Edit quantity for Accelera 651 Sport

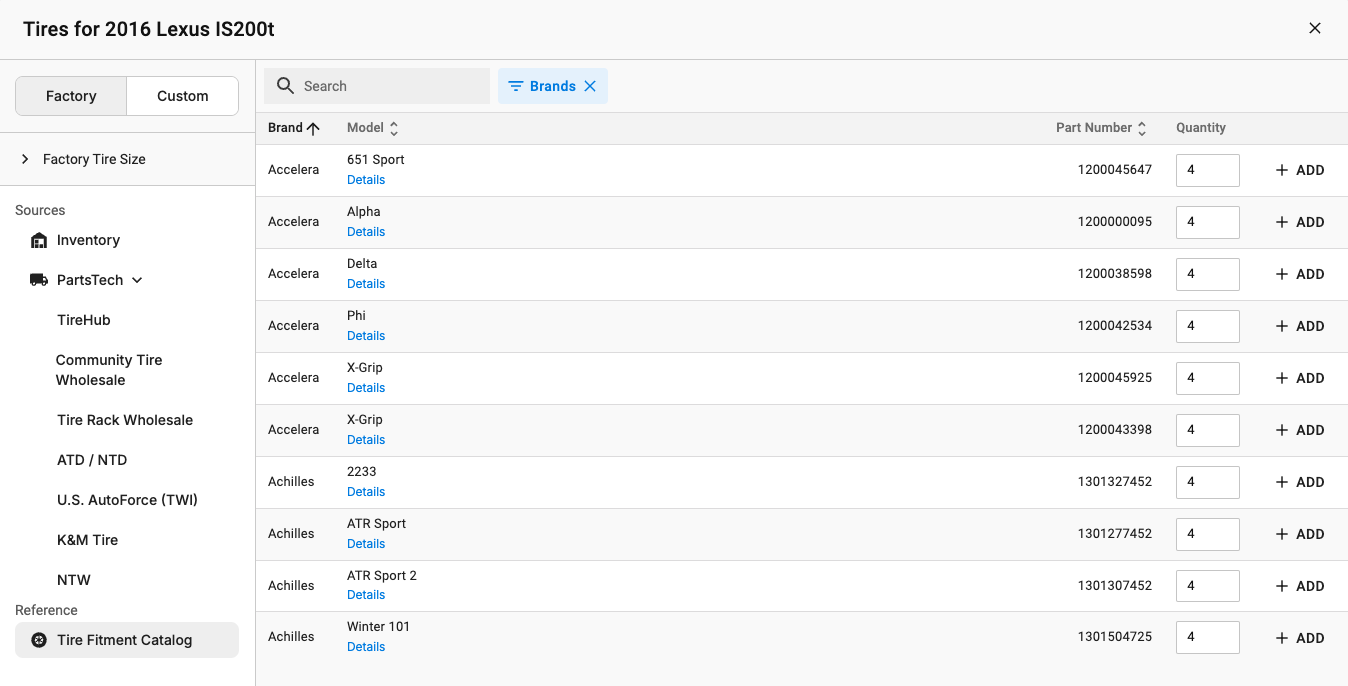pyautogui.click(x=1208, y=170)
